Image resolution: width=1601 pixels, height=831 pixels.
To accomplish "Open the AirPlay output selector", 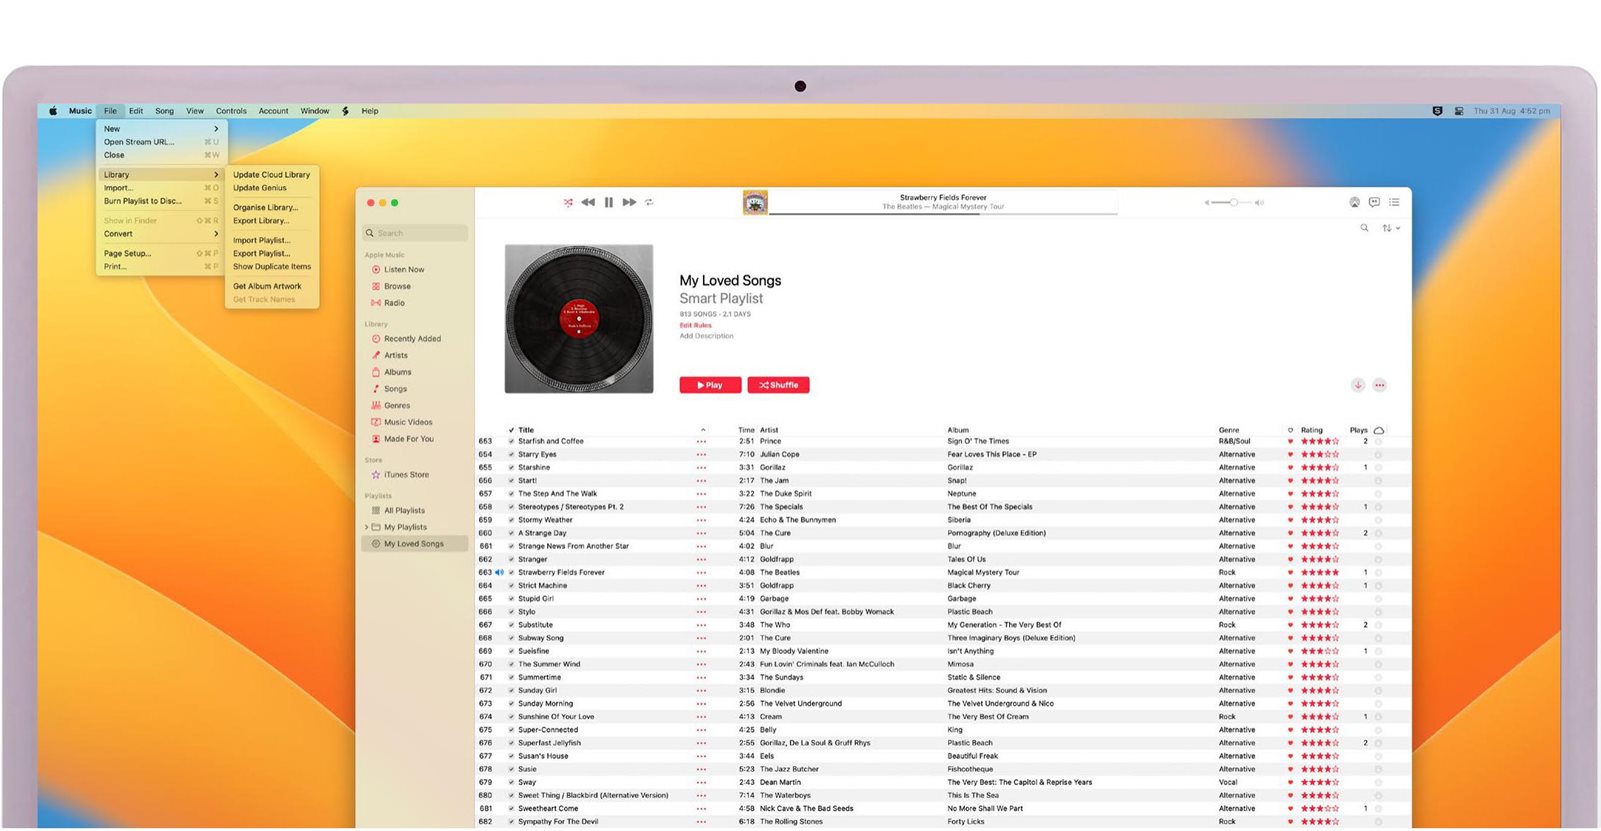I will pos(1354,202).
